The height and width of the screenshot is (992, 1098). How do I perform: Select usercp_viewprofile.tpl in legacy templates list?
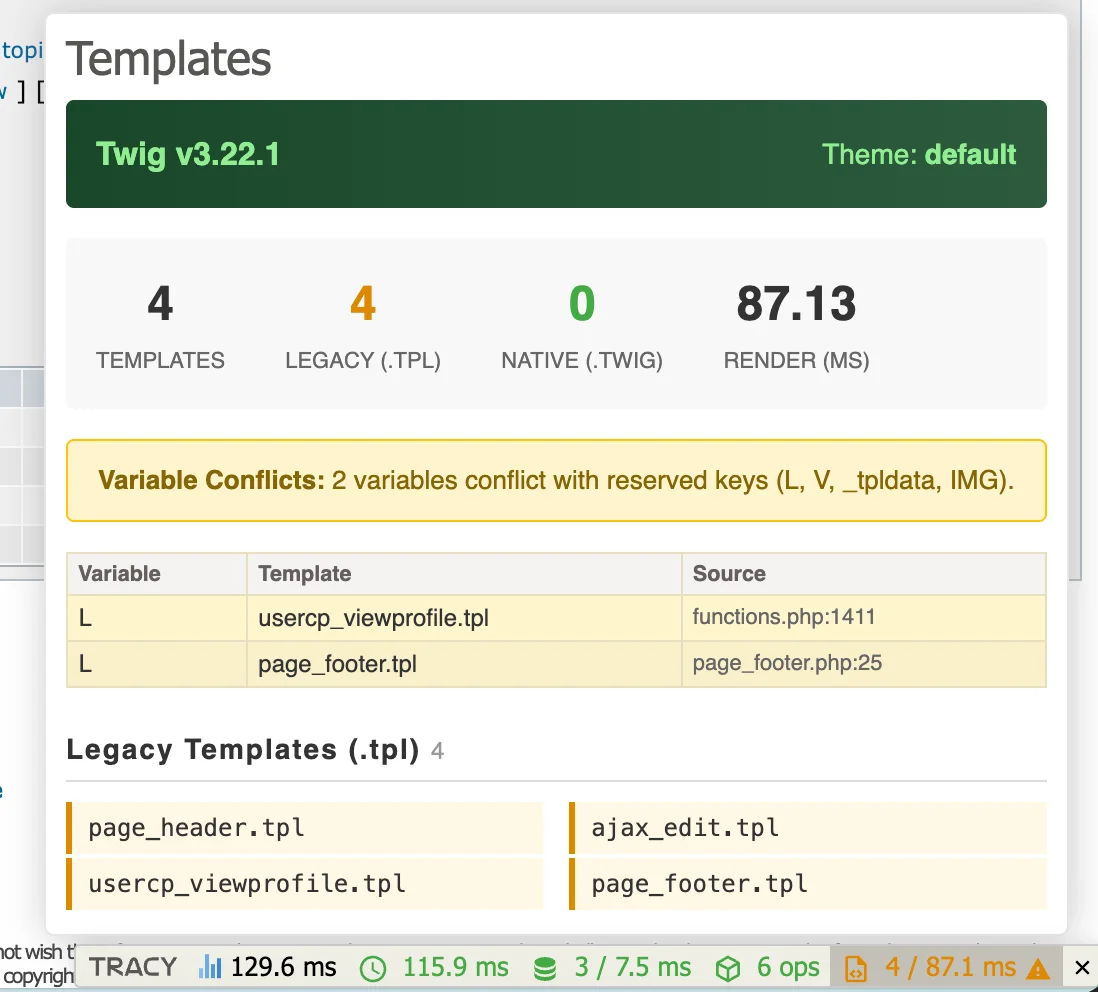pos(305,883)
